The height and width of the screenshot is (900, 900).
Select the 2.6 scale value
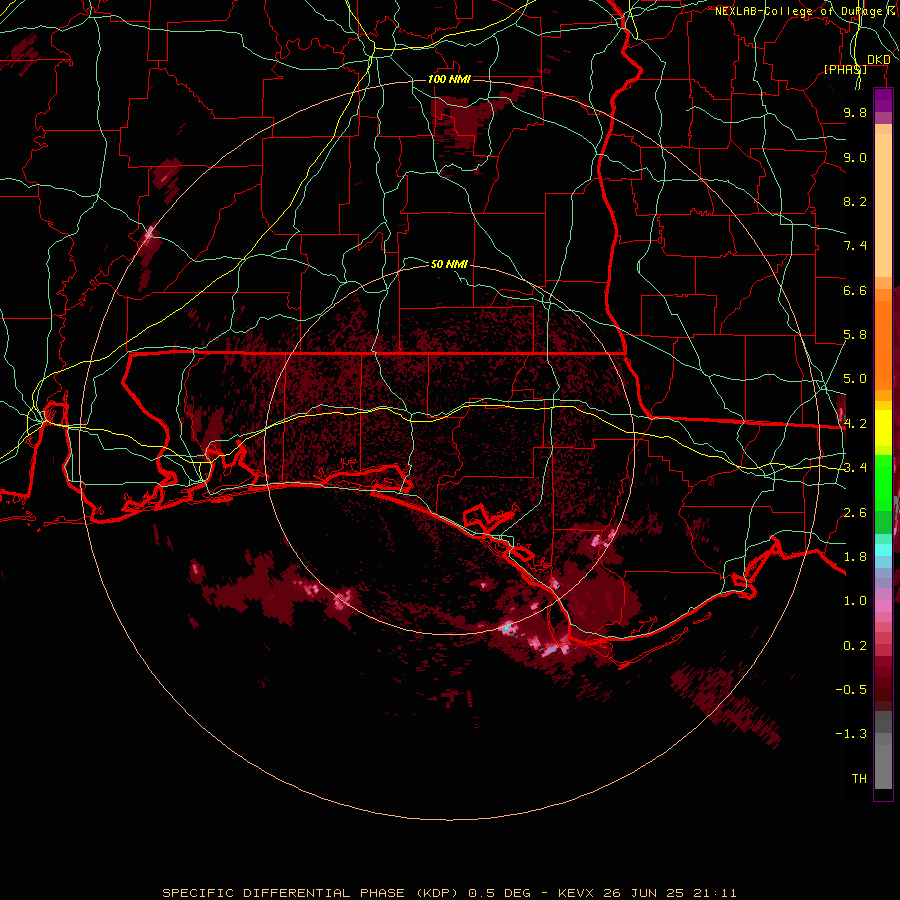point(855,513)
